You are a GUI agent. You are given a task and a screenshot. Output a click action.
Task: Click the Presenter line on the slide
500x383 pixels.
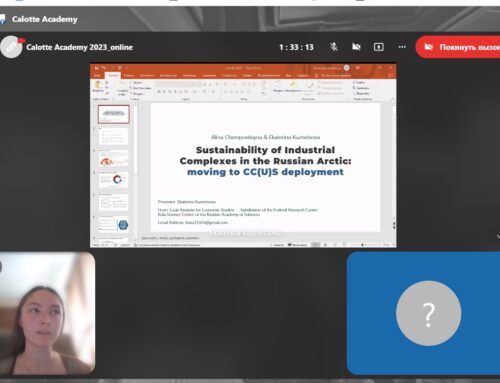187,202
